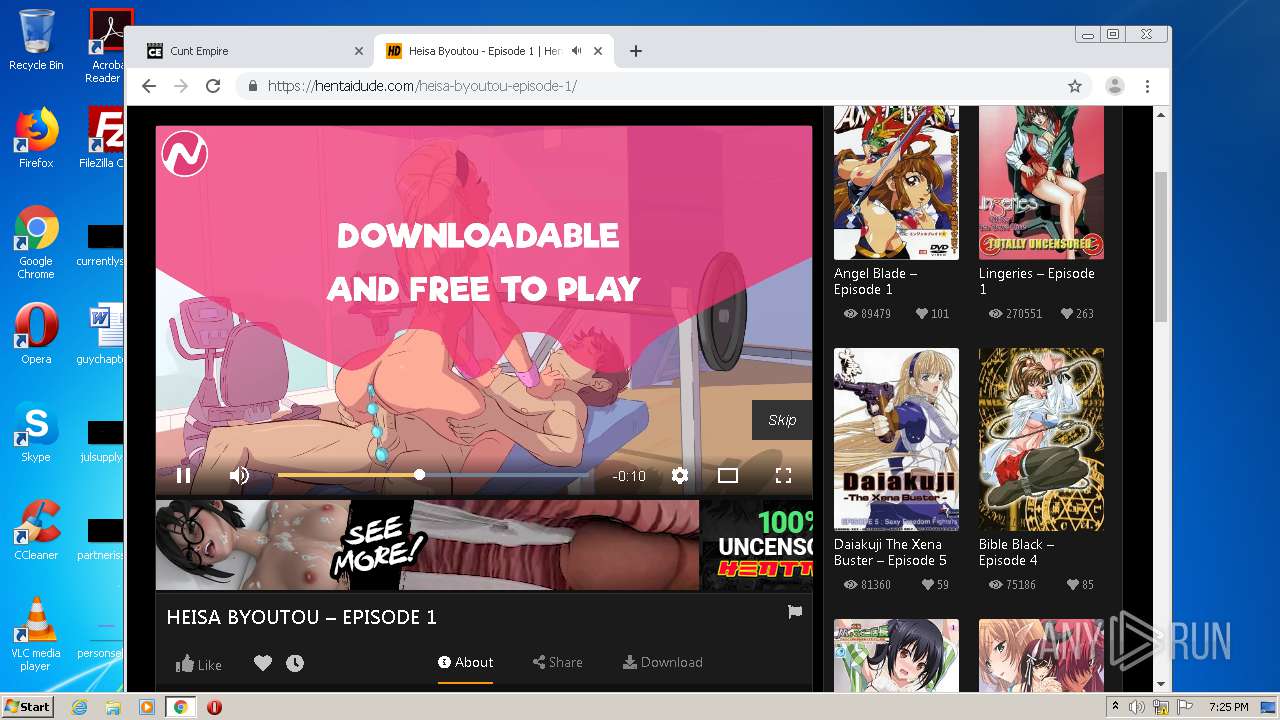Screen dimensions: 1280x720
Task: Skip the pre-roll advertisement
Action: (x=782, y=420)
